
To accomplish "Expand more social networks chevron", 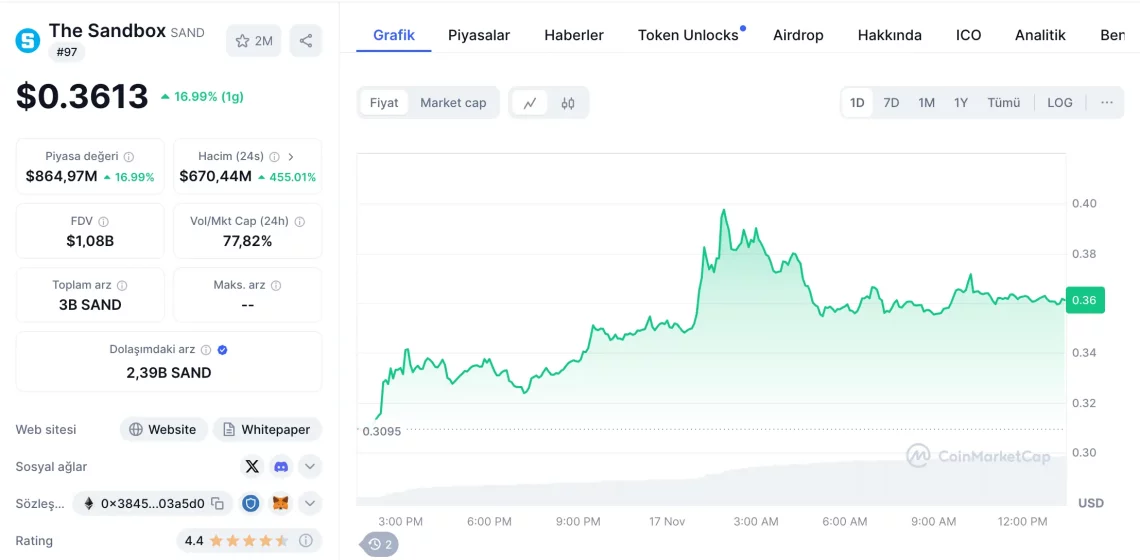I will coord(310,466).
